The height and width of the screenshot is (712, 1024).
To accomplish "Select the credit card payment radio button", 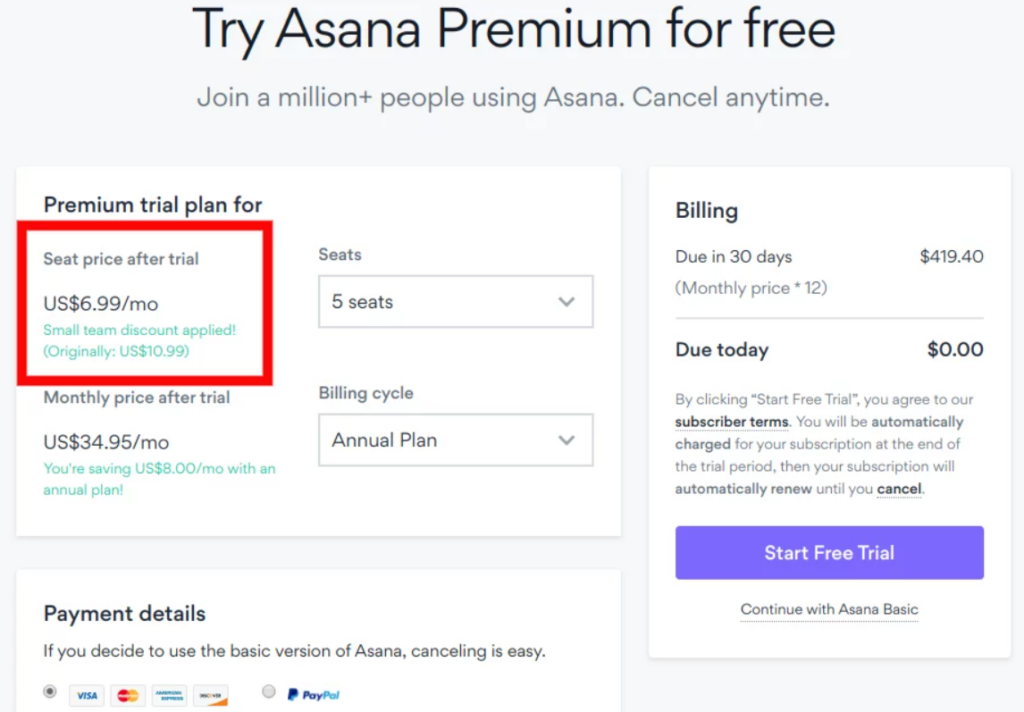I will tap(50, 691).
